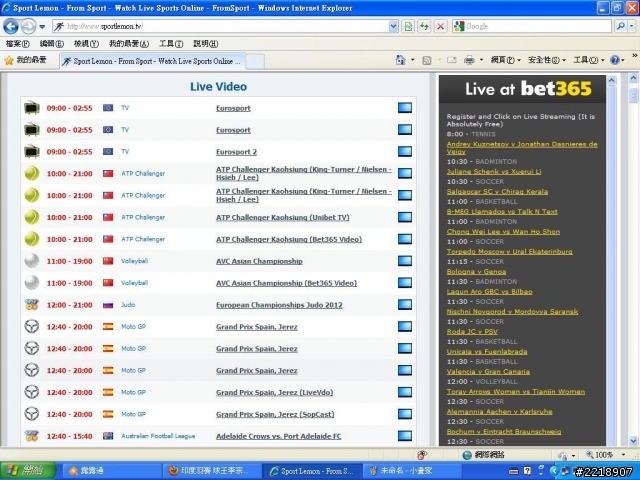
Task: Click the Print icon
Action: point(469,60)
